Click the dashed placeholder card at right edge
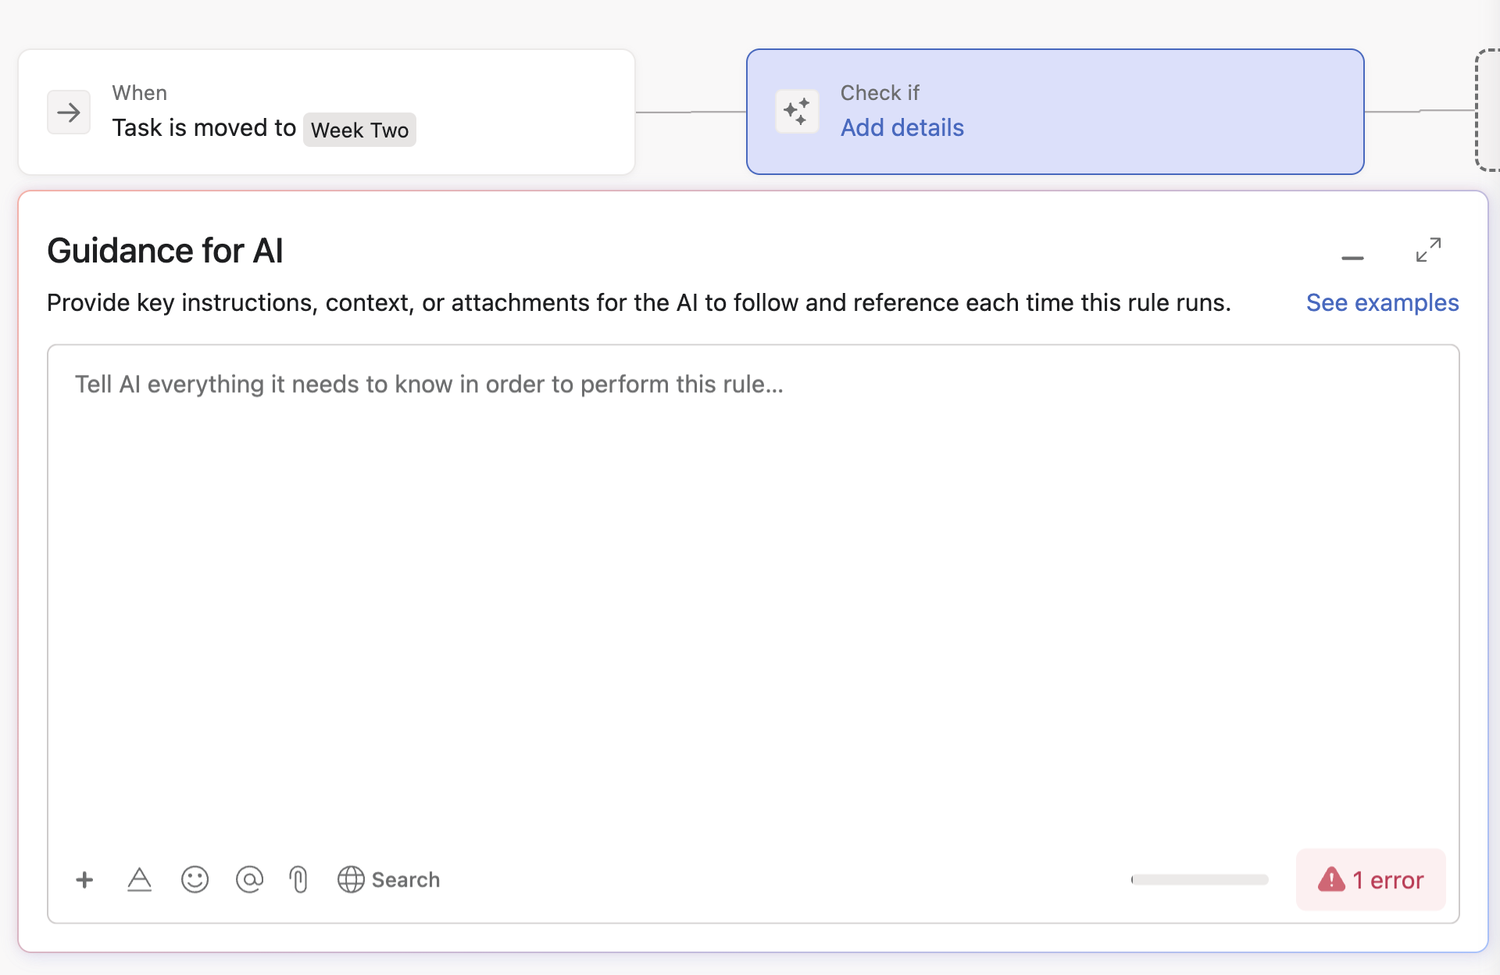 point(1488,111)
